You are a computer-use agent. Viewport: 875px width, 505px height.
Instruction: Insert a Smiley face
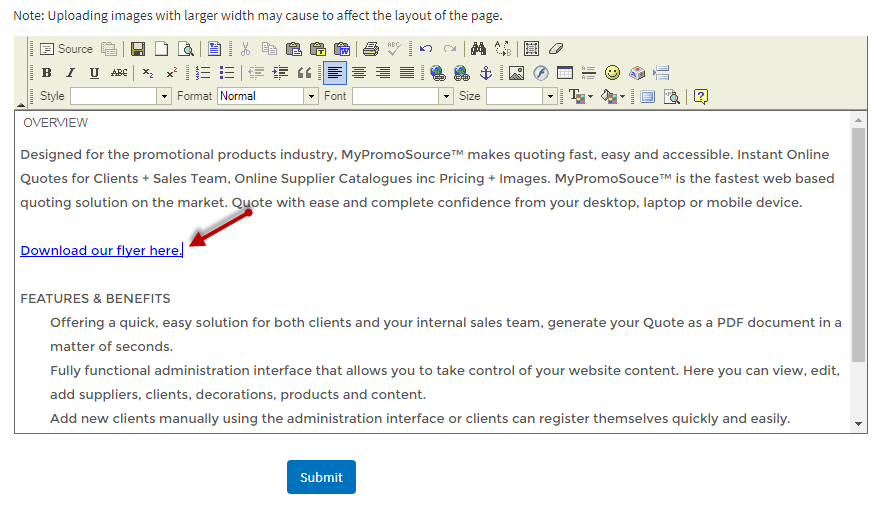tap(613, 73)
